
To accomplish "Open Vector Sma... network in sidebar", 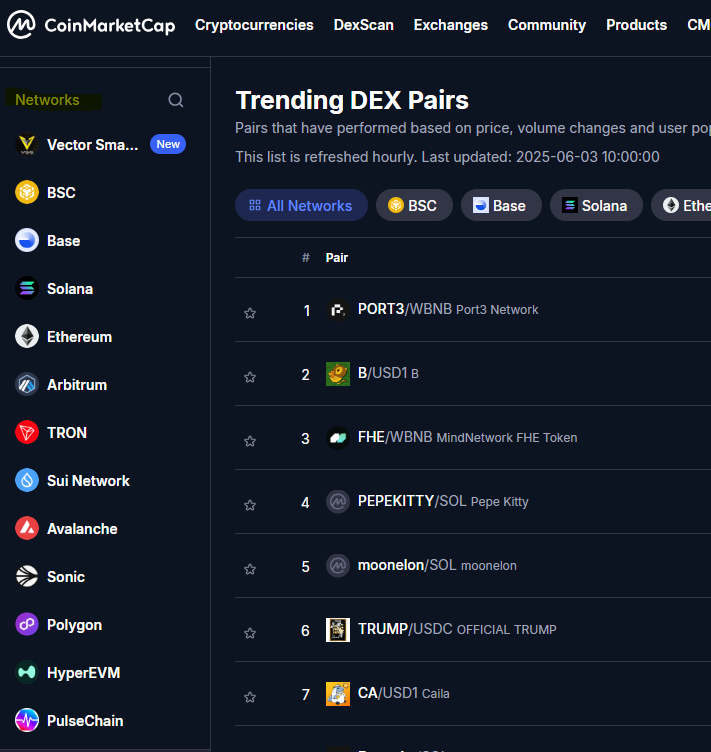I will click(93, 145).
